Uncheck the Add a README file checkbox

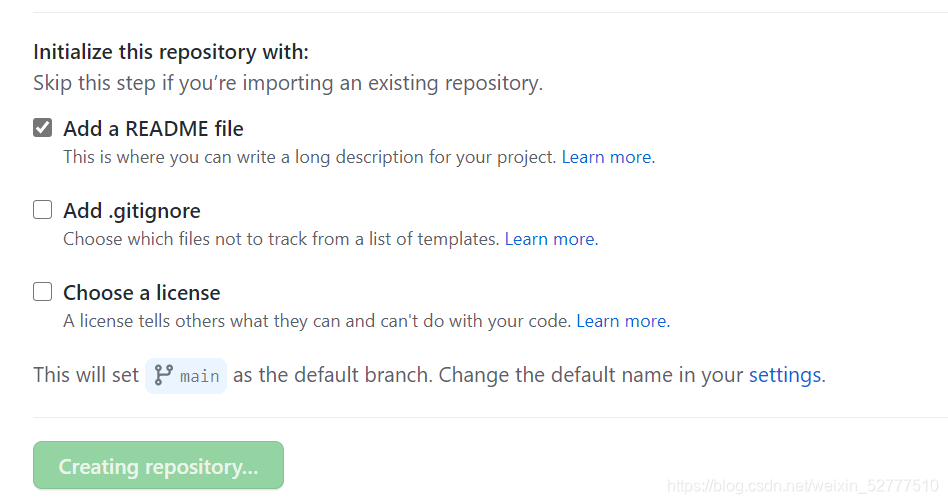(42, 128)
